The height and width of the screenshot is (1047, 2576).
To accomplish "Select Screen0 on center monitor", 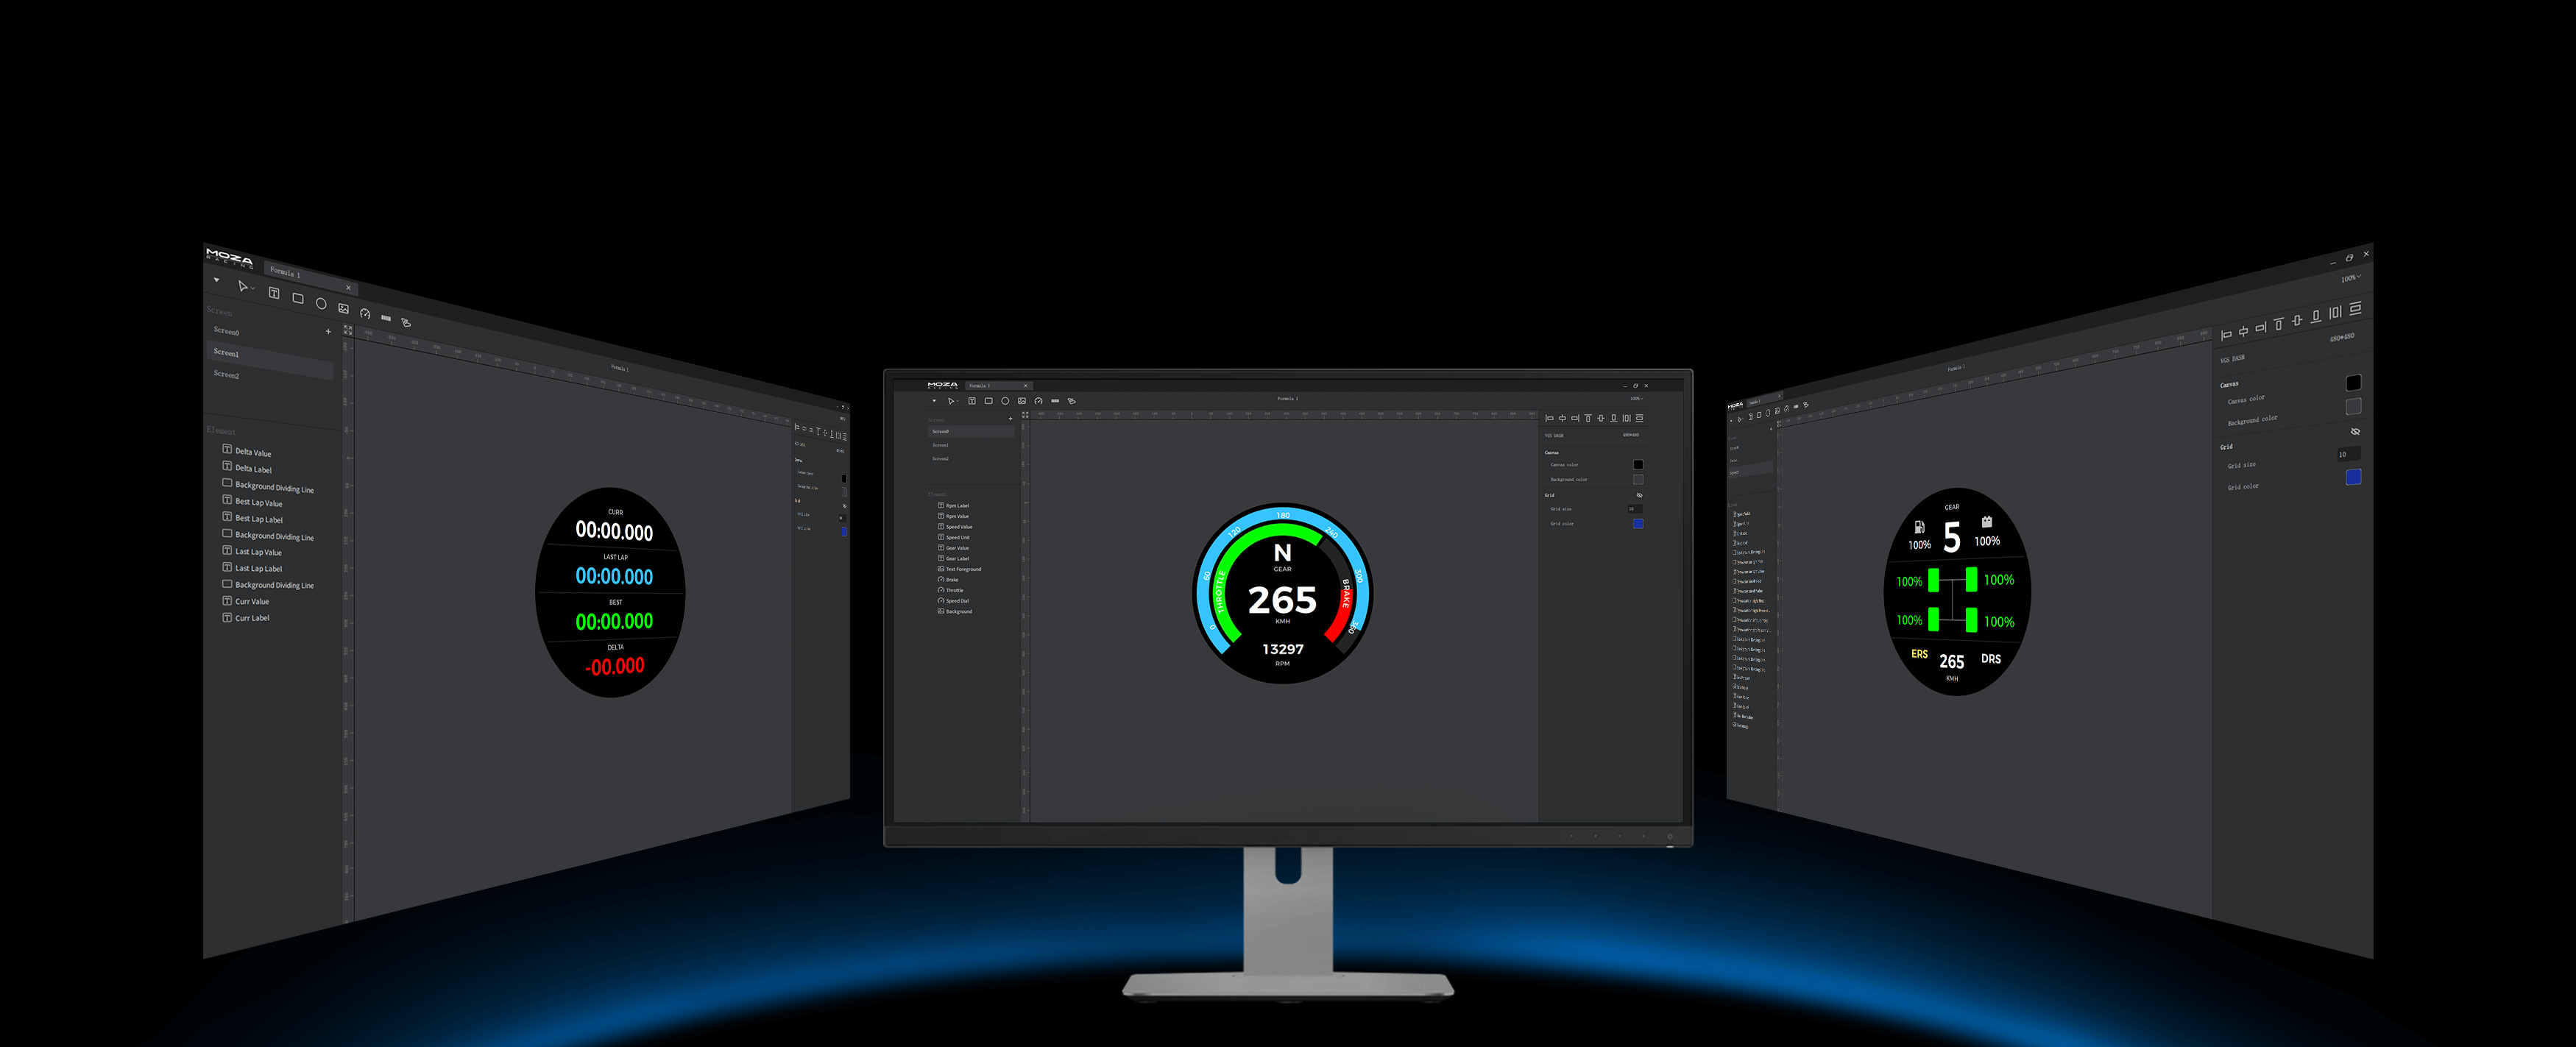I will [970, 432].
